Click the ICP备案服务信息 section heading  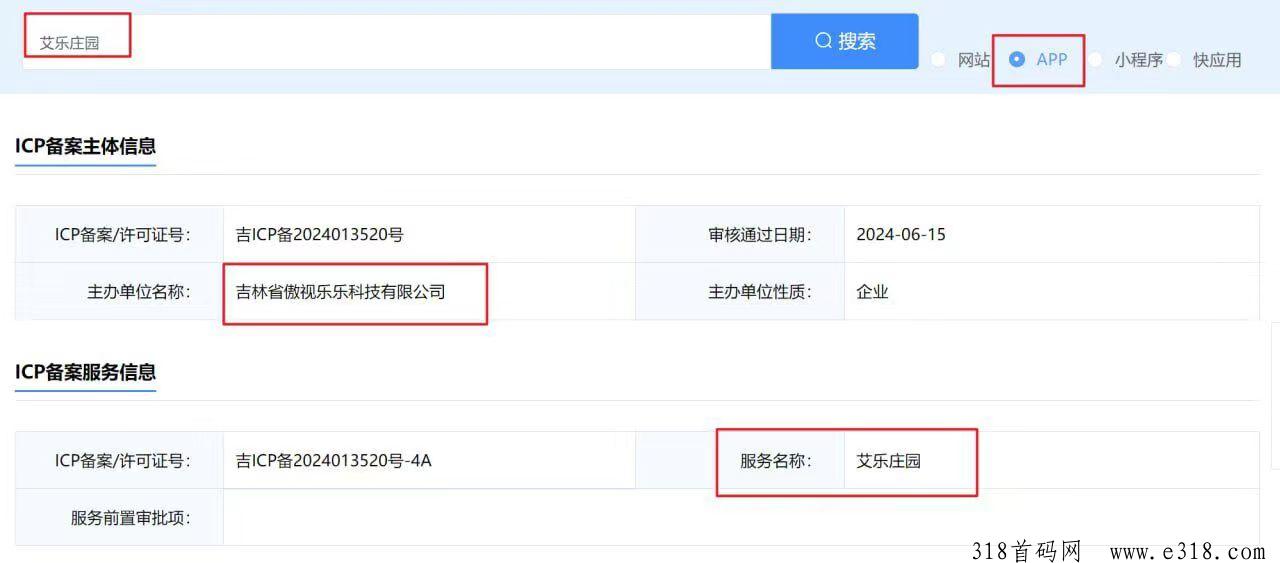click(x=86, y=372)
